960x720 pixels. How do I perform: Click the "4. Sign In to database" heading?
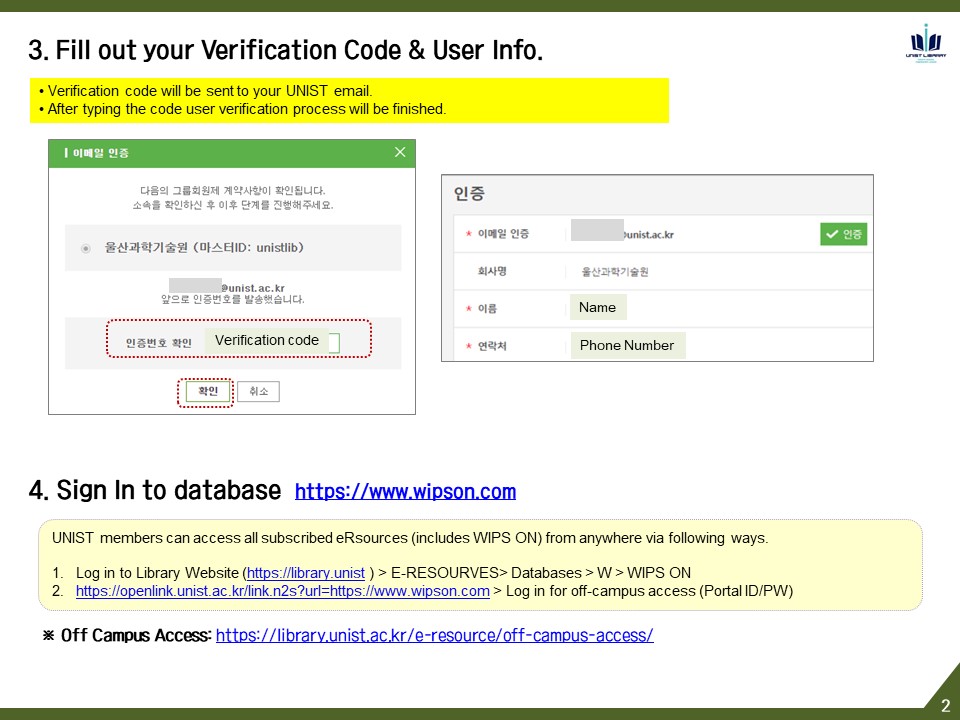(155, 491)
